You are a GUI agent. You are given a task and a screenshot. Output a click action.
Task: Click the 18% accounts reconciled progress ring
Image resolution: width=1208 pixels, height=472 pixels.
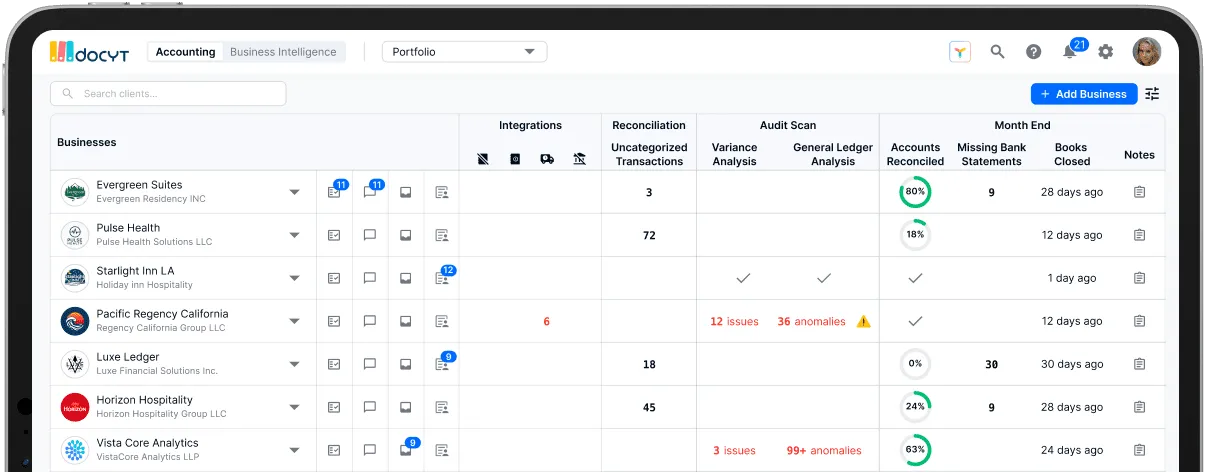(914, 235)
